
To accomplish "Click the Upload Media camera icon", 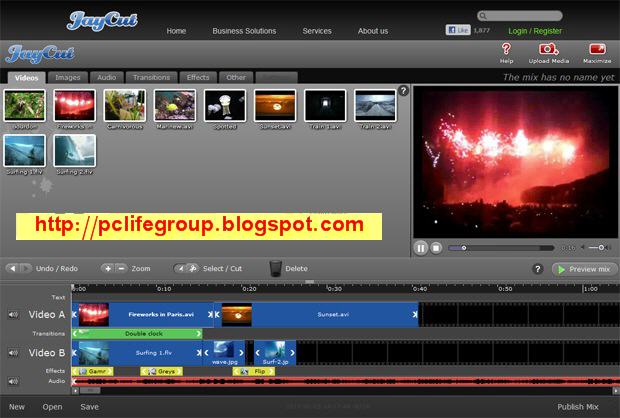I will point(548,49).
